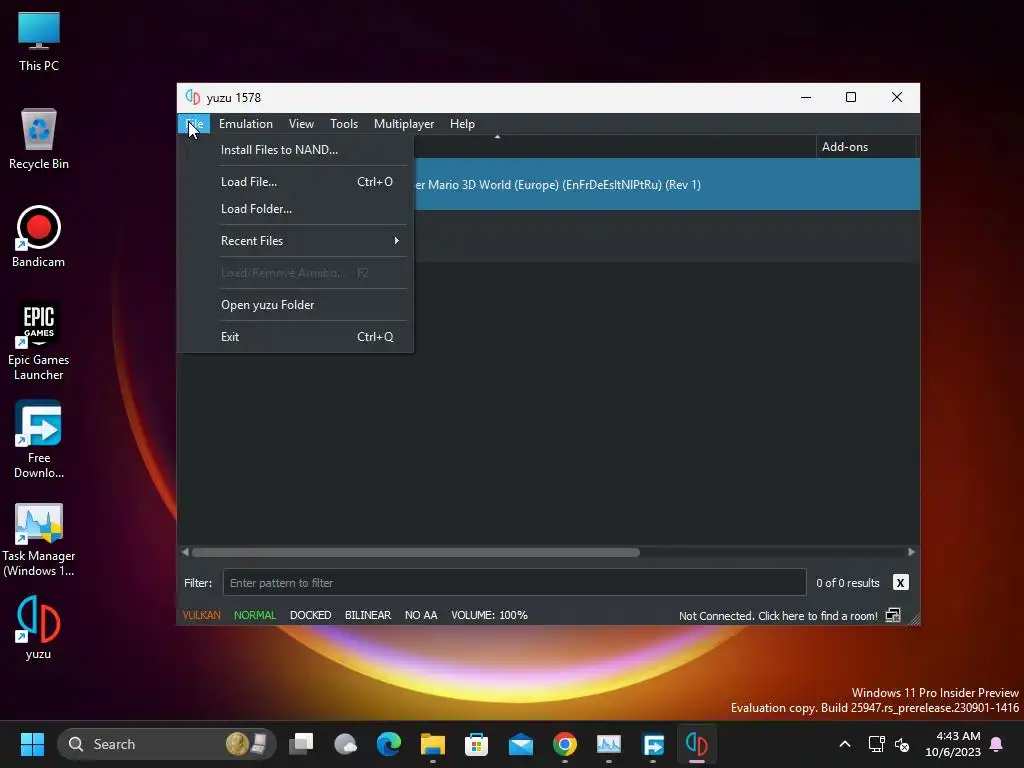
Task: Click the multiplayer room status icon
Action: point(893,615)
